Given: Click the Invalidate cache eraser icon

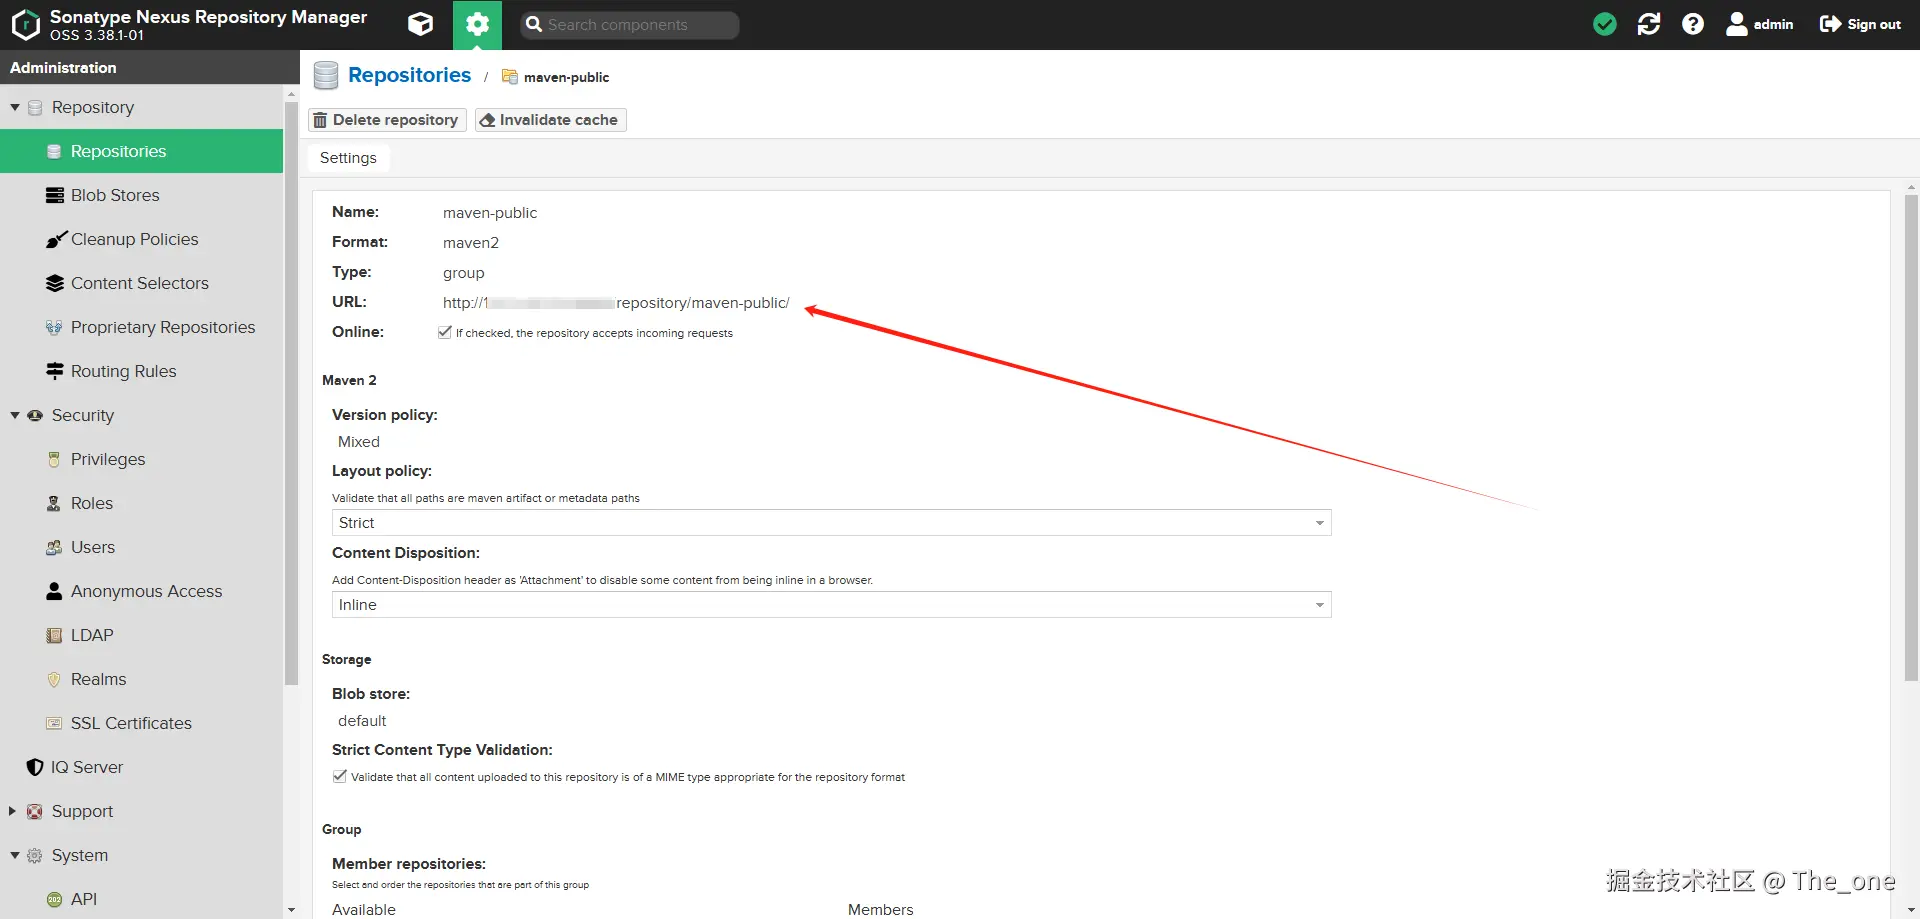Looking at the screenshot, I should [487, 120].
